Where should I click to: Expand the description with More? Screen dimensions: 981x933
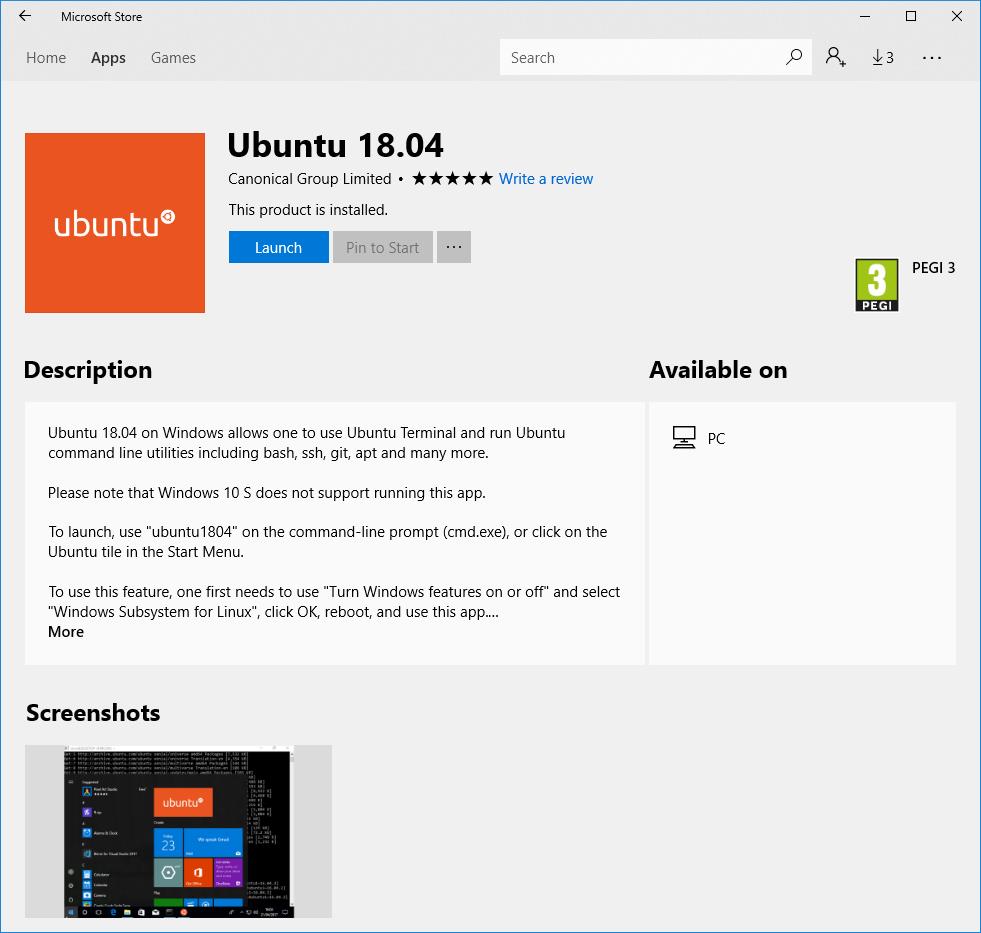tap(66, 631)
